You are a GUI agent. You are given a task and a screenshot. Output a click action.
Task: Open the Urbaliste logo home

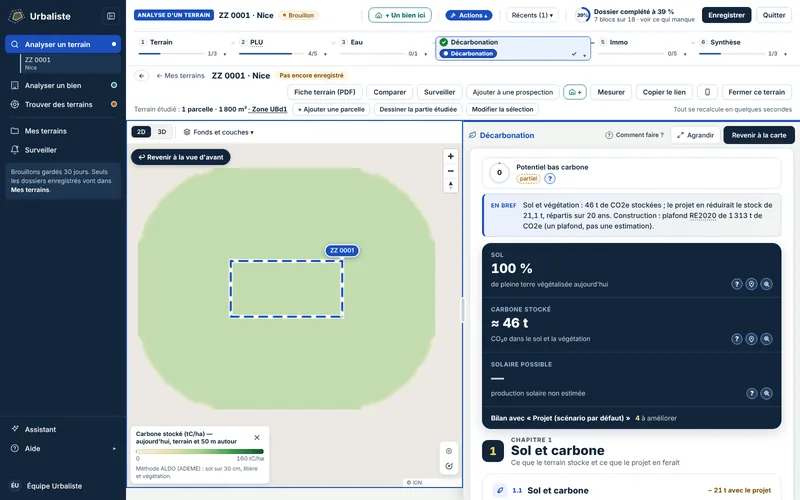point(40,16)
